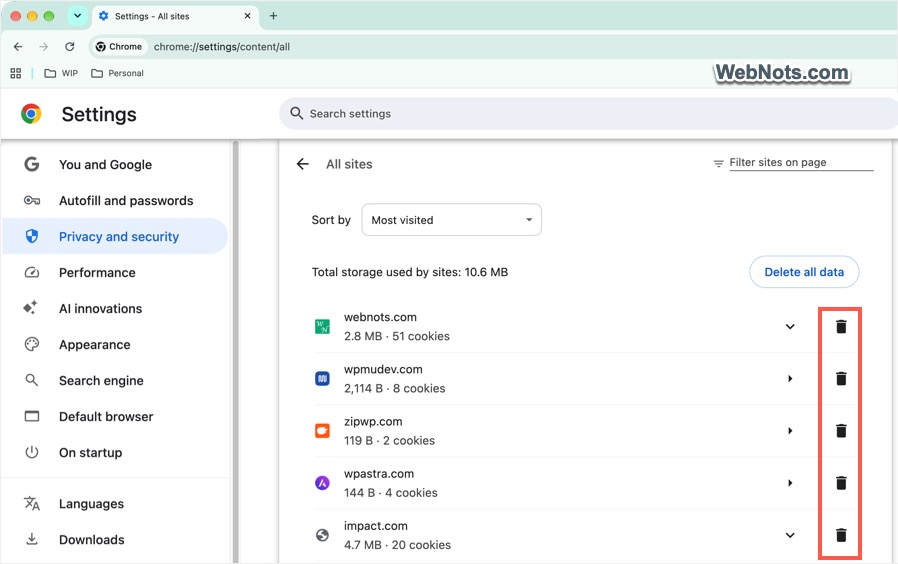Open You and Google settings

click(x=105, y=165)
